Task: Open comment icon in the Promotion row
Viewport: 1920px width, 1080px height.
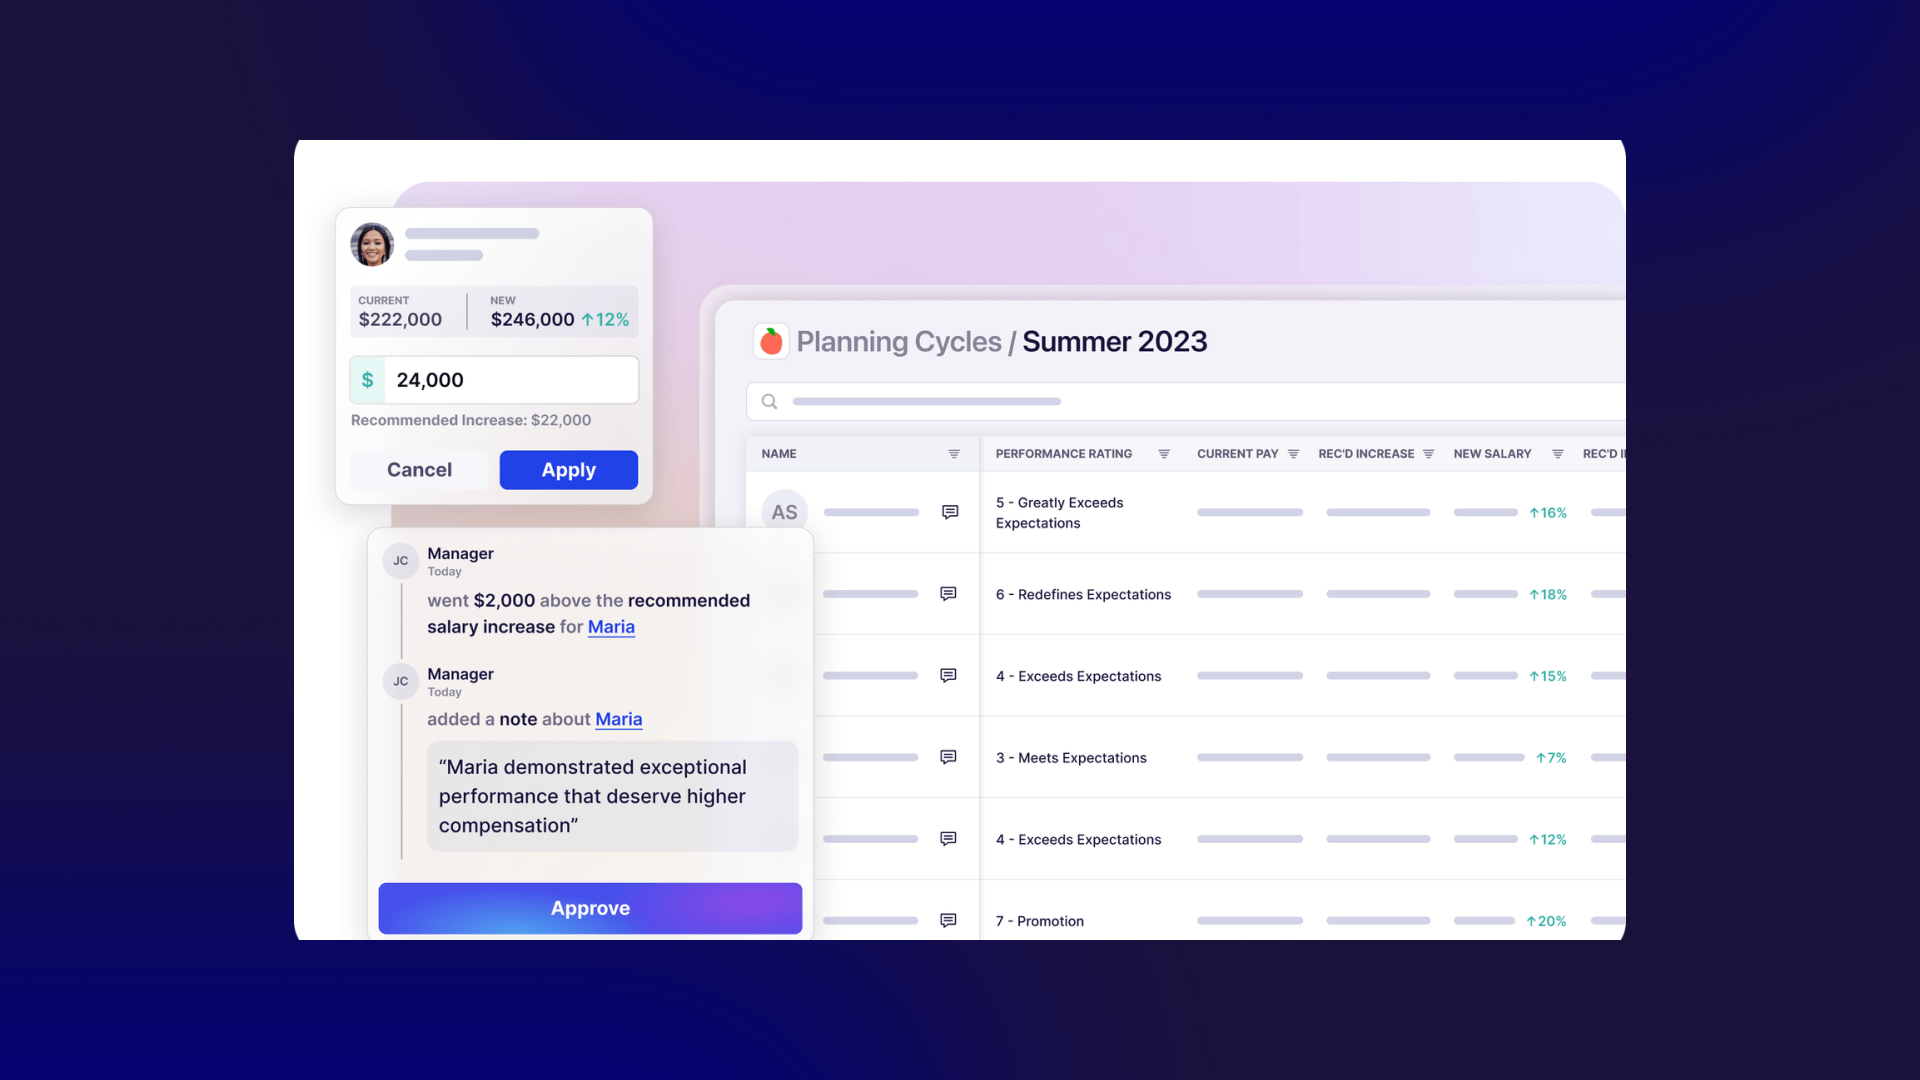Action: 948,920
